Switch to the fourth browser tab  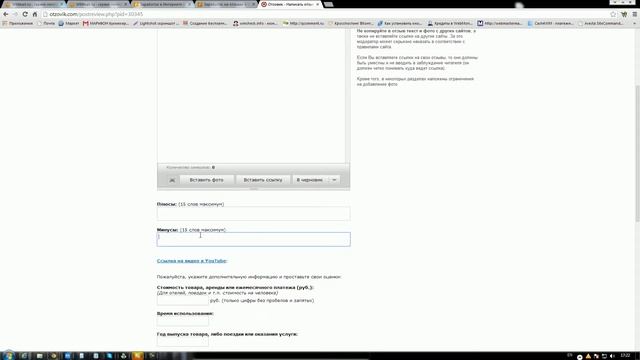coord(226,4)
